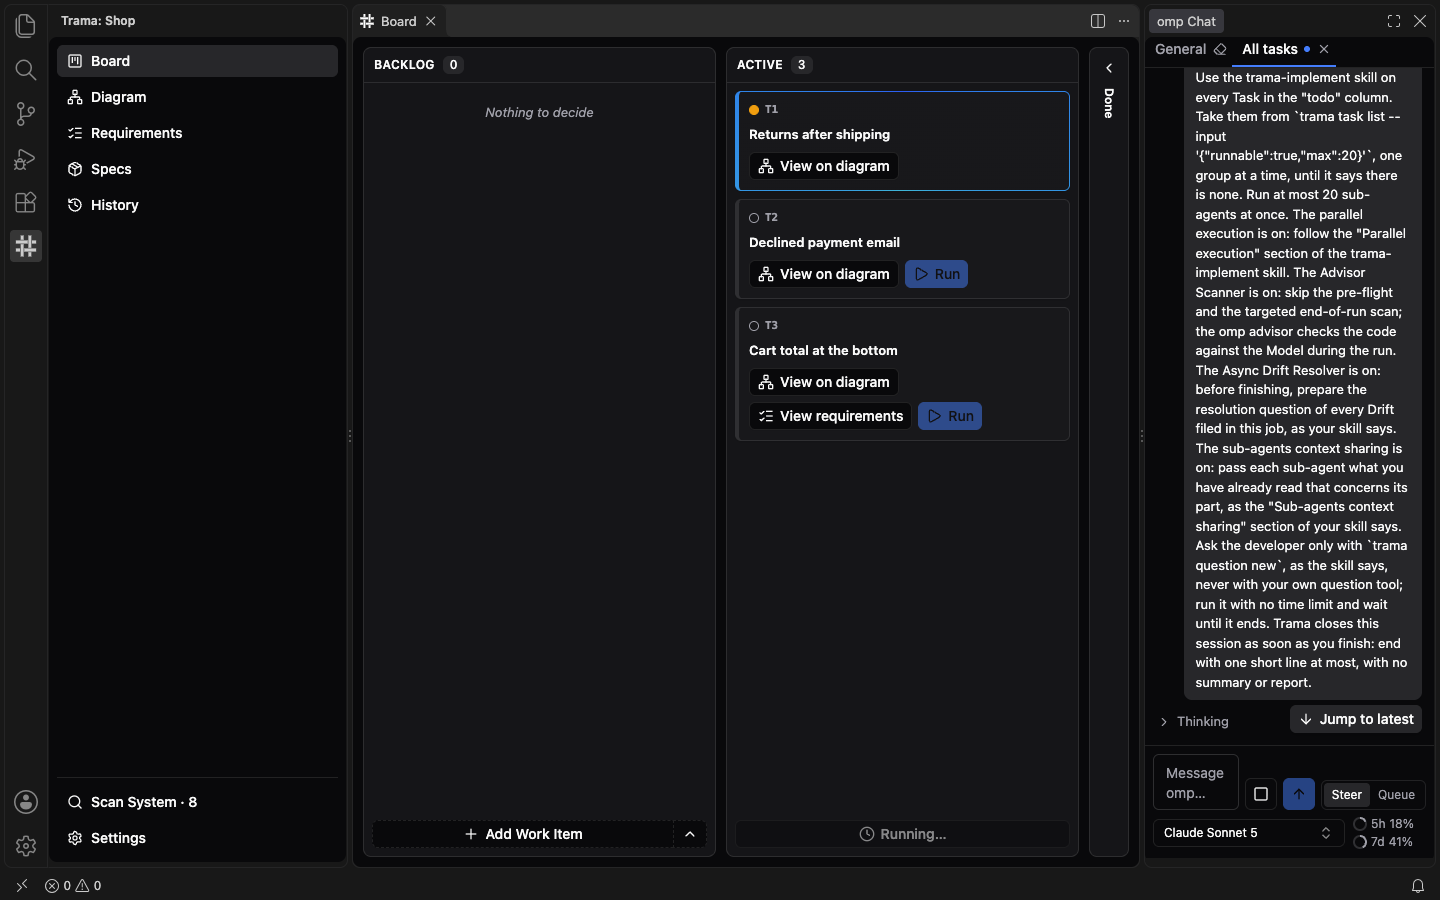The image size is (1440, 900).
Task: Split the editor with the layout icon
Action: 1098,21
